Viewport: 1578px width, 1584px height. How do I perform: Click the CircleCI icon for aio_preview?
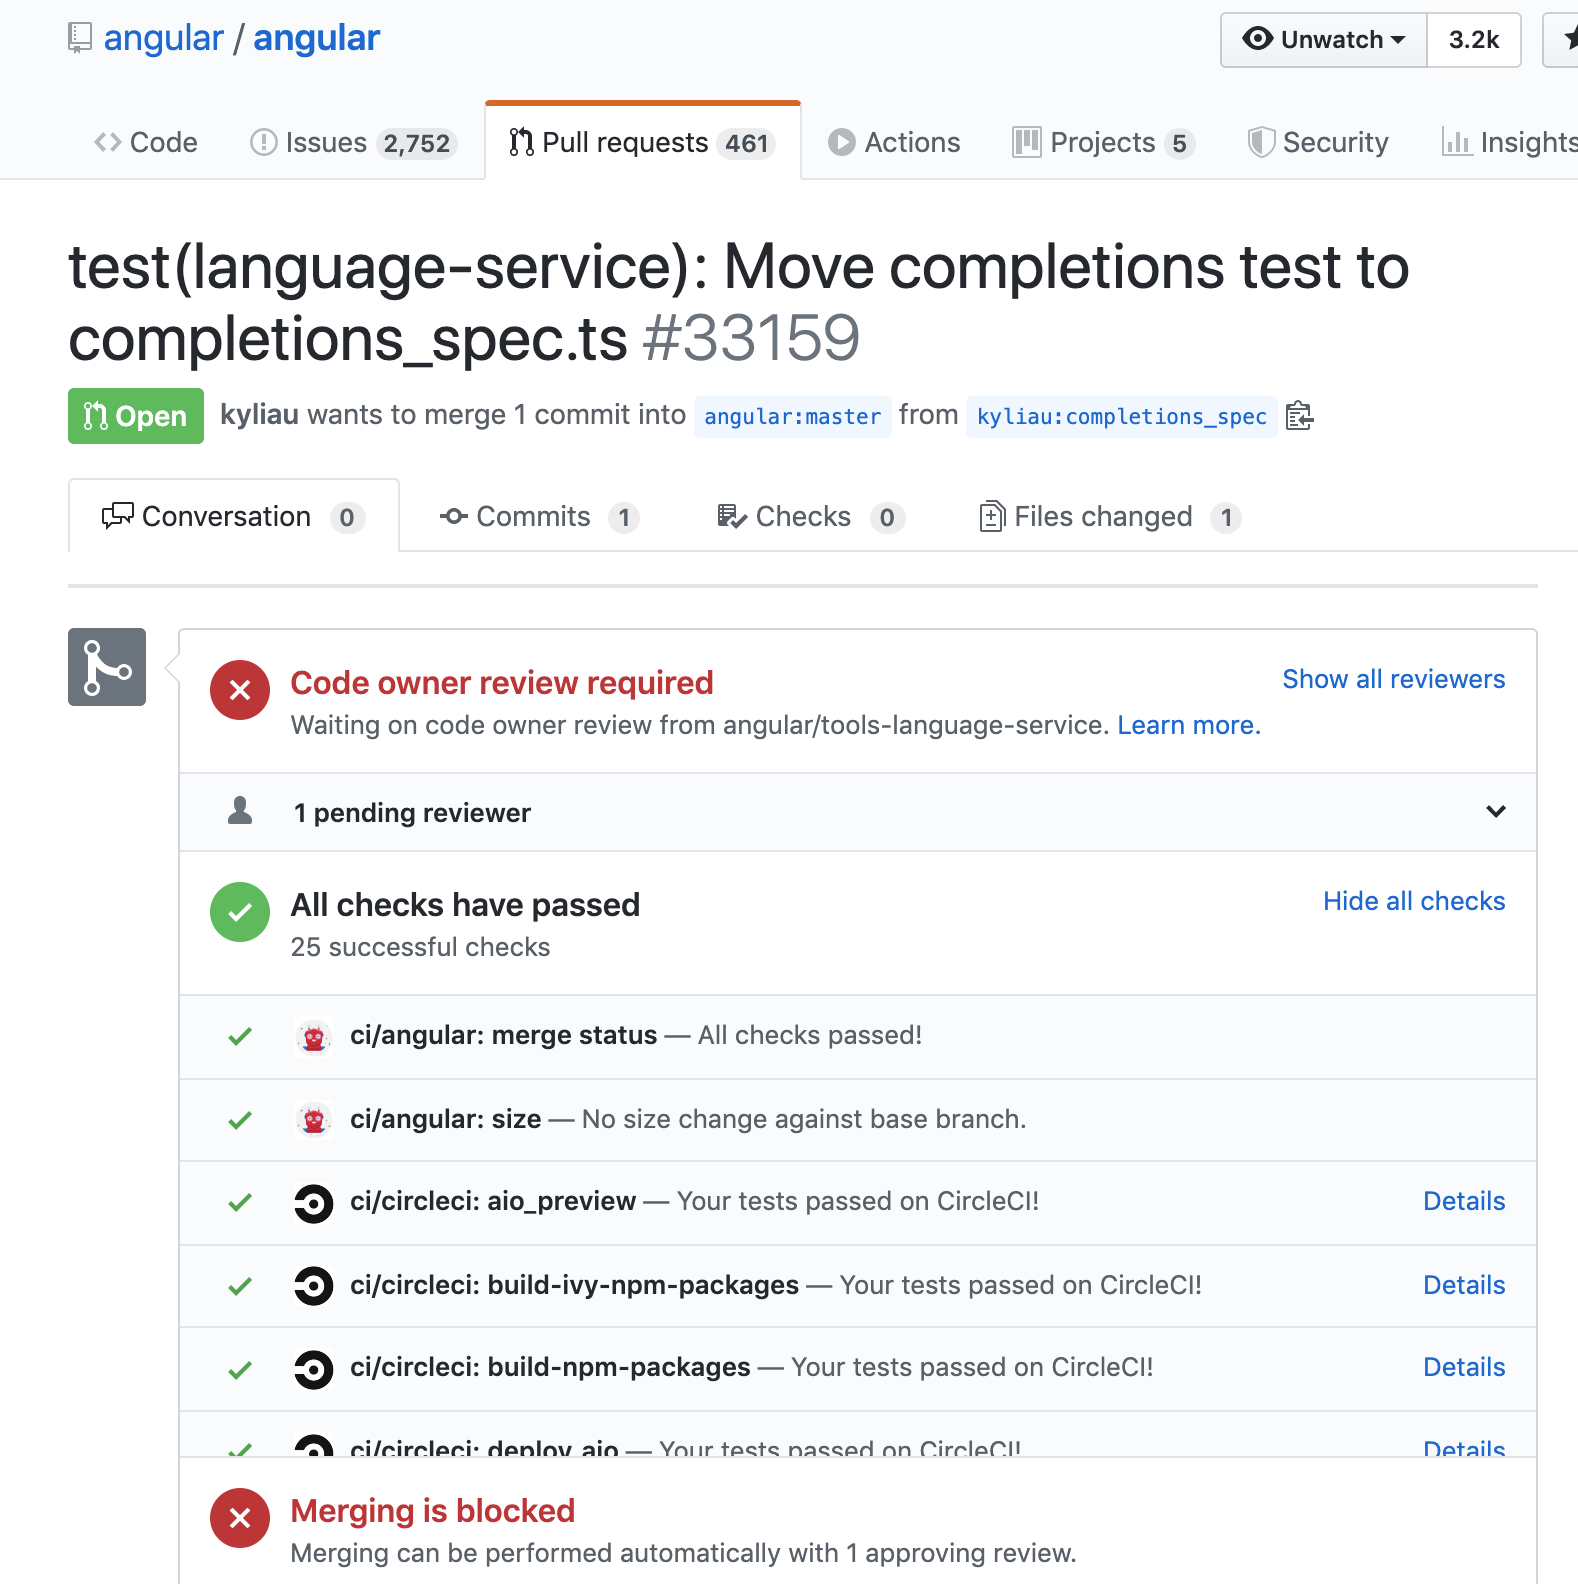coord(314,1203)
